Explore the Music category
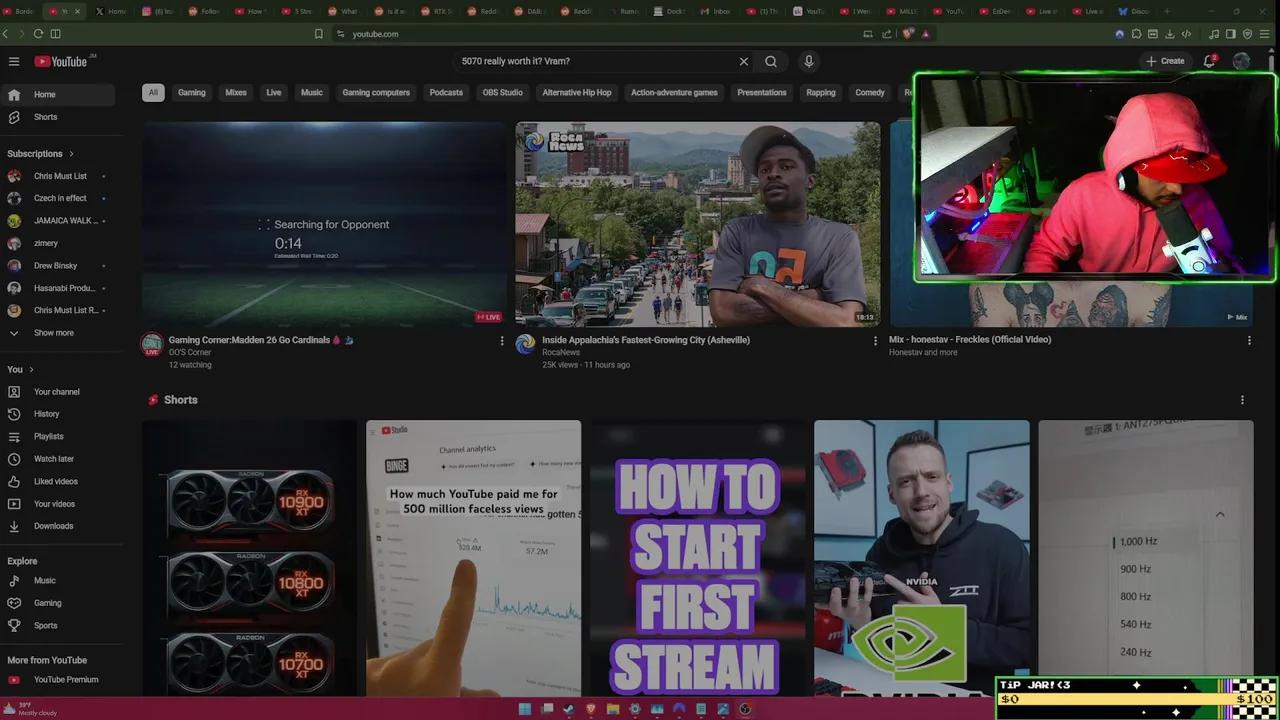 point(58,581)
